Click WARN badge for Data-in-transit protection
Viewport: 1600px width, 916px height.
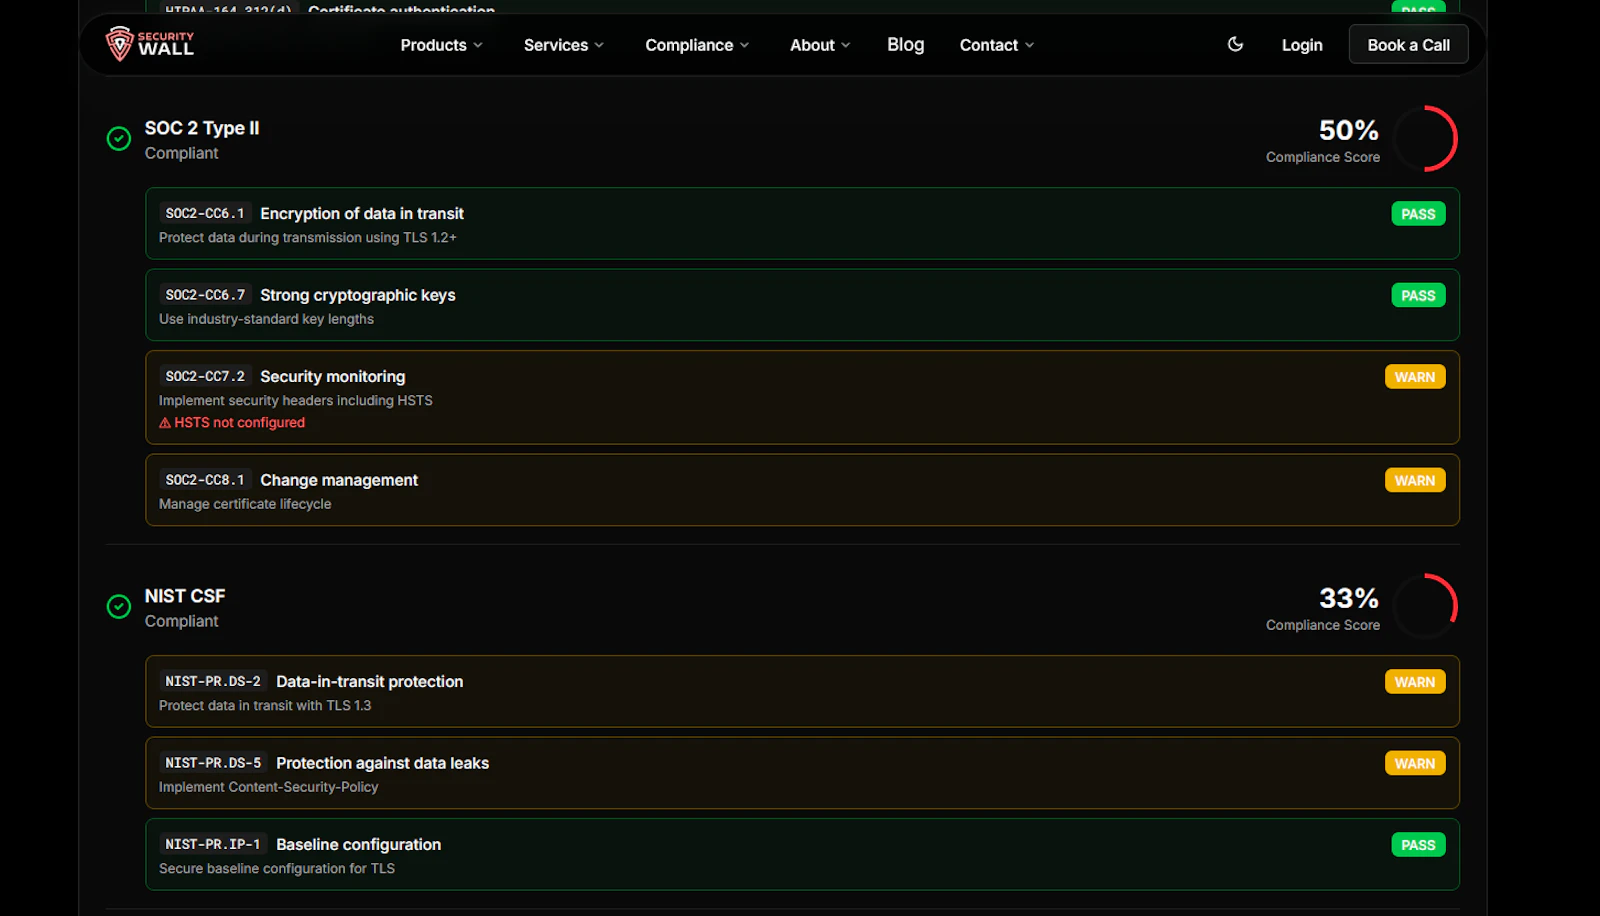tap(1415, 682)
